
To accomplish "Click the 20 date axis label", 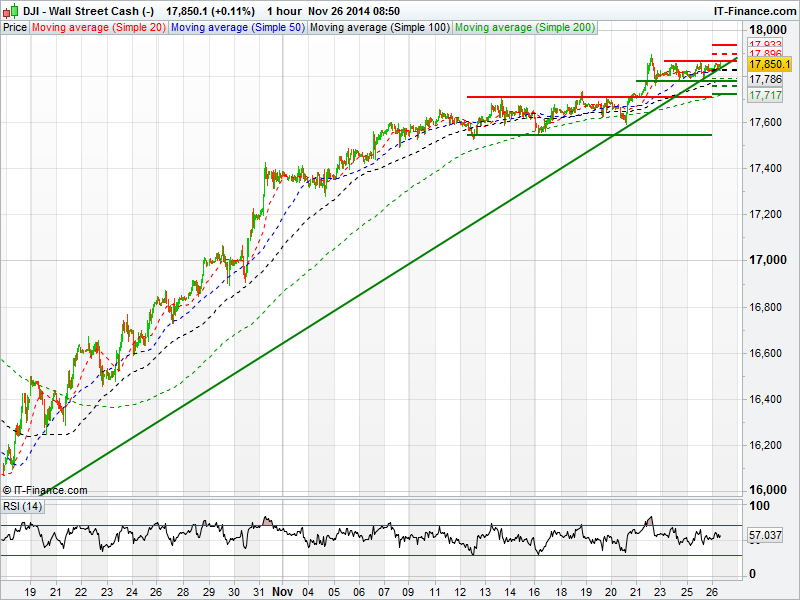I will point(611,592).
